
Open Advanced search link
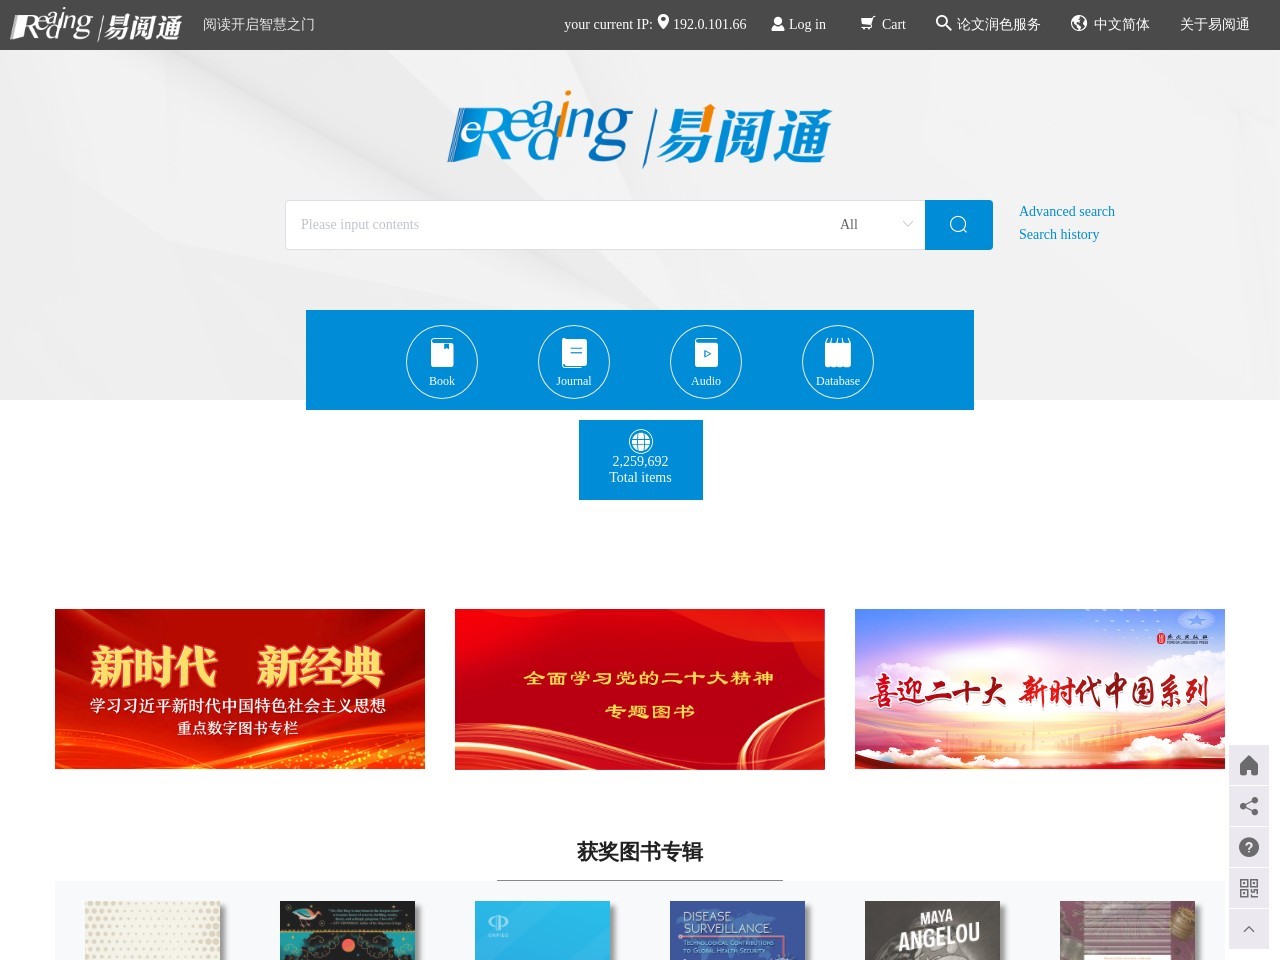tap(1067, 211)
